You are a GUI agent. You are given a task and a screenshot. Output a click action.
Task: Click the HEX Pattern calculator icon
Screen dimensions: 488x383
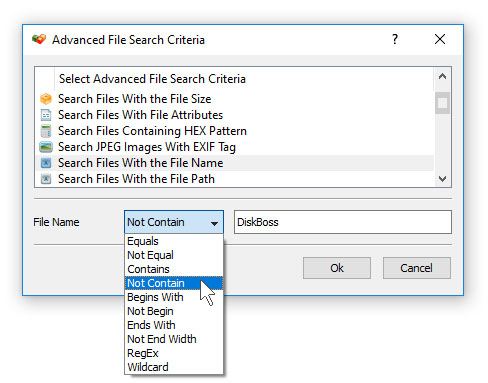46,131
